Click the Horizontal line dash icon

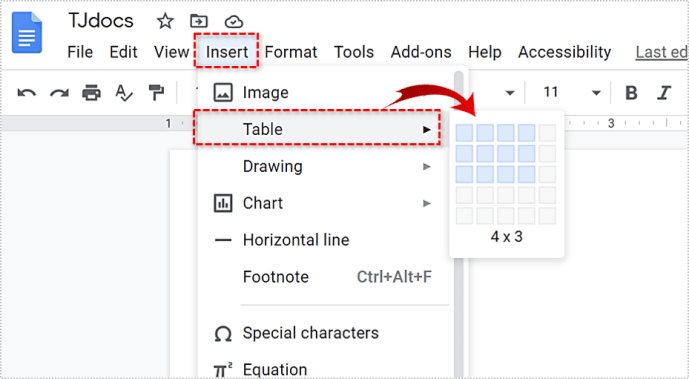coord(223,240)
